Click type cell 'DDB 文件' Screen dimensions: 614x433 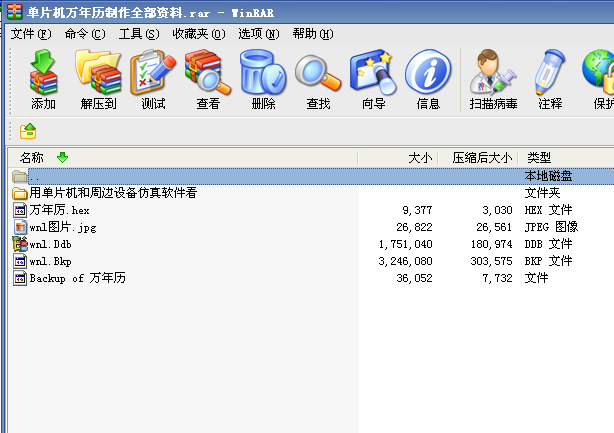[548, 244]
